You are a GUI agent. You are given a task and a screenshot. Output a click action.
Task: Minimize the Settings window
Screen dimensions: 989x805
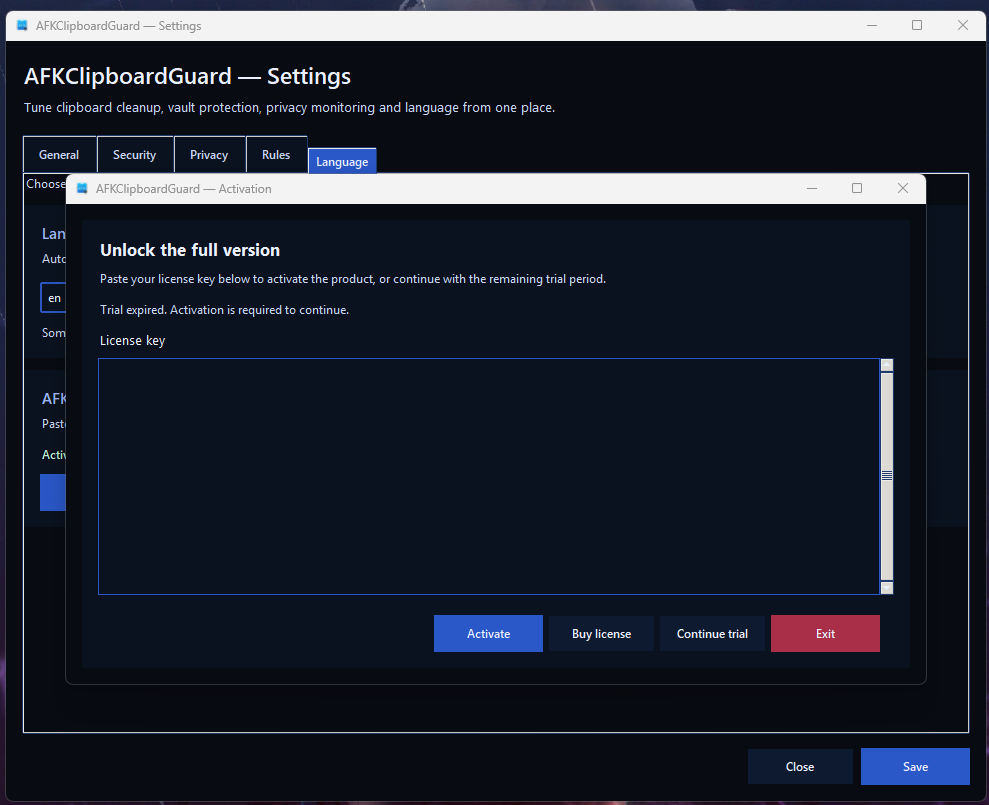pos(870,26)
